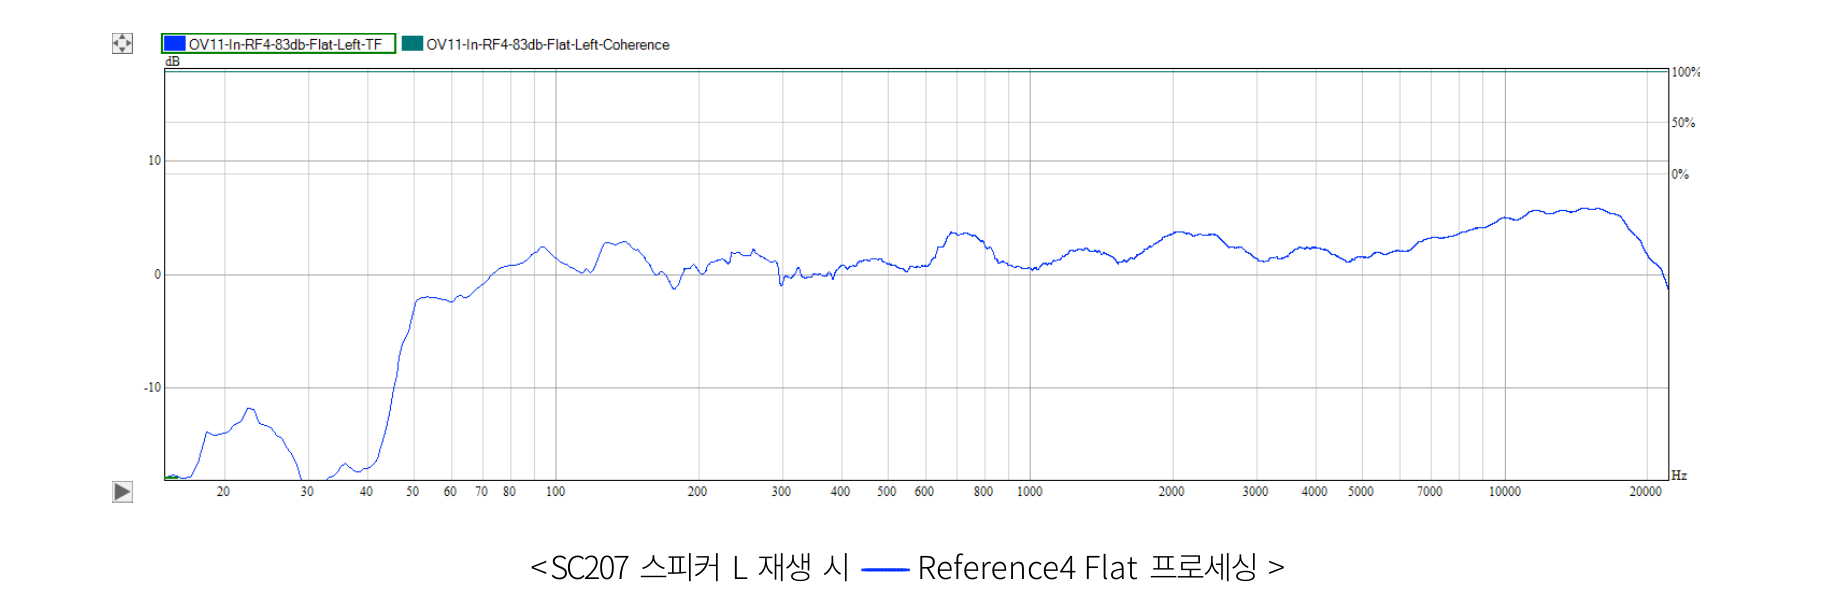1830x600 pixels.
Task: Click the -10 dB label on the vertical axis
Action: [x=152, y=387]
